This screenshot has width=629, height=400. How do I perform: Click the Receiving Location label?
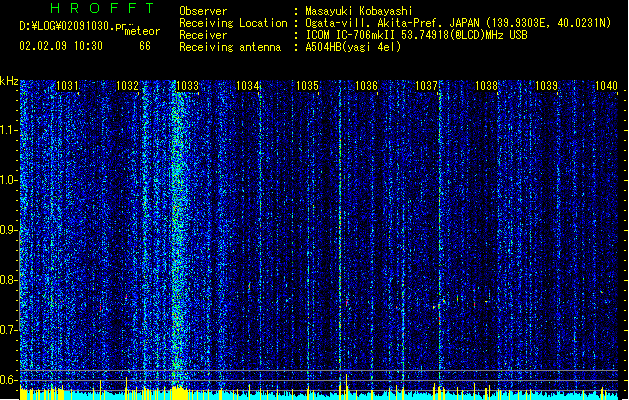pos(233,23)
